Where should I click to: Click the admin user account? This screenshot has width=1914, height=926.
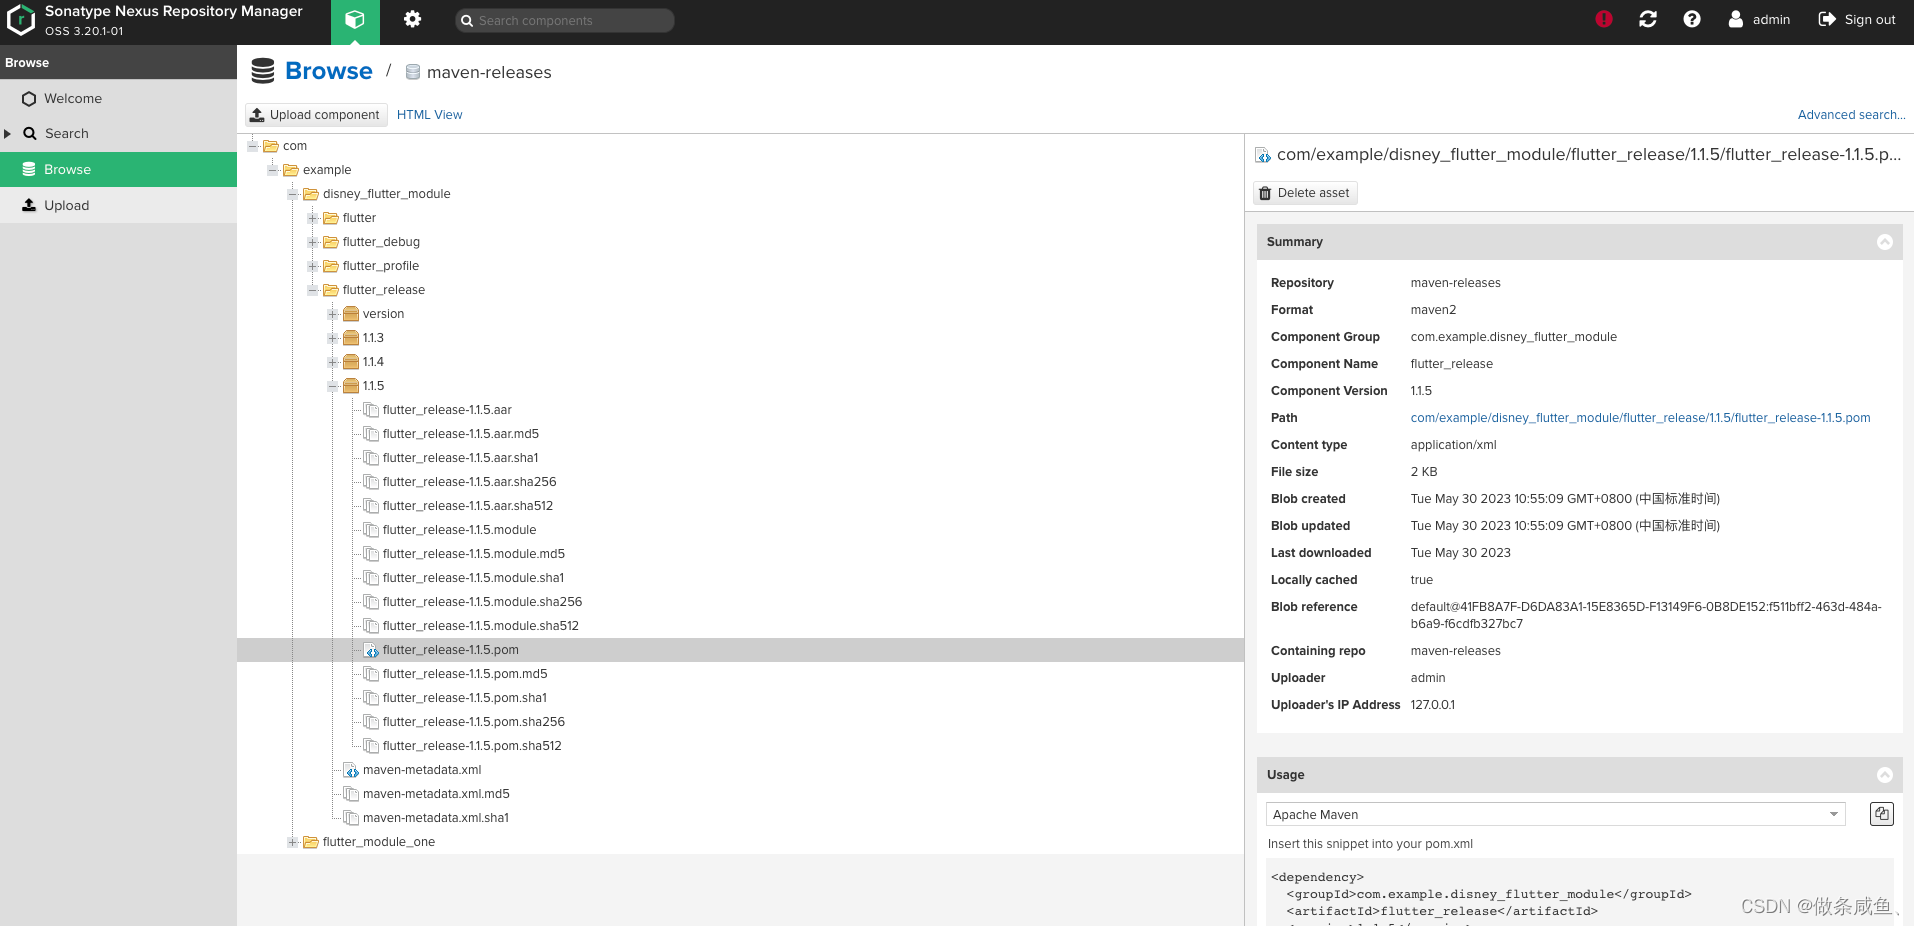pyautogui.click(x=1759, y=19)
